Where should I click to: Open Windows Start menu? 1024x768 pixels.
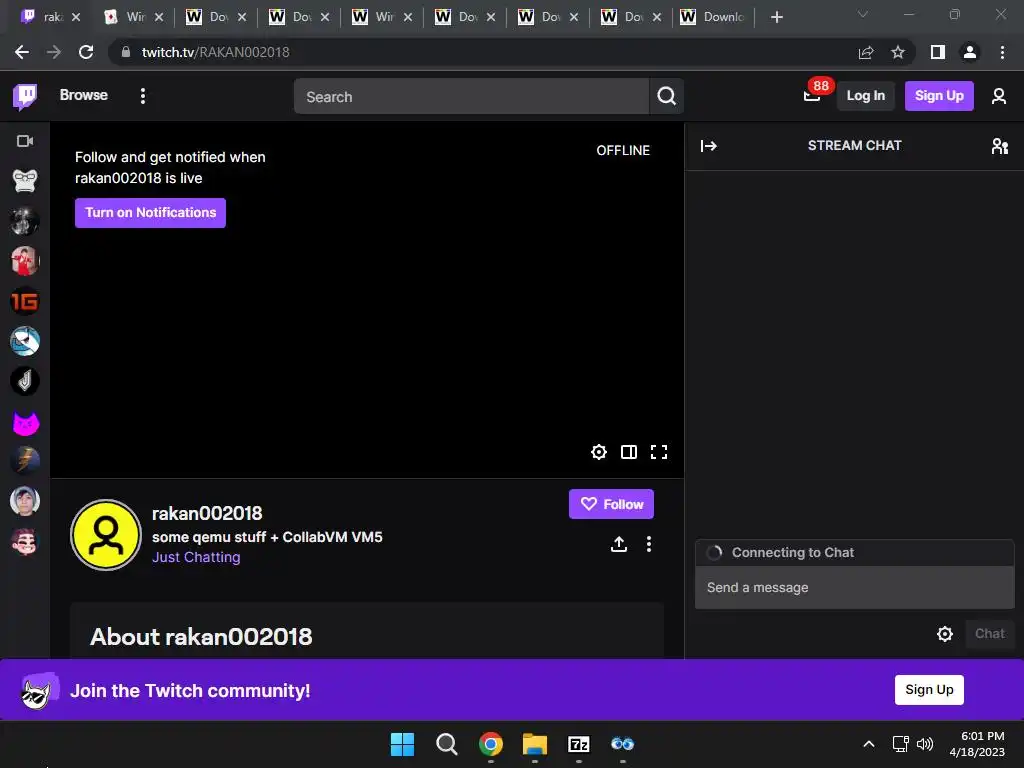click(x=402, y=744)
